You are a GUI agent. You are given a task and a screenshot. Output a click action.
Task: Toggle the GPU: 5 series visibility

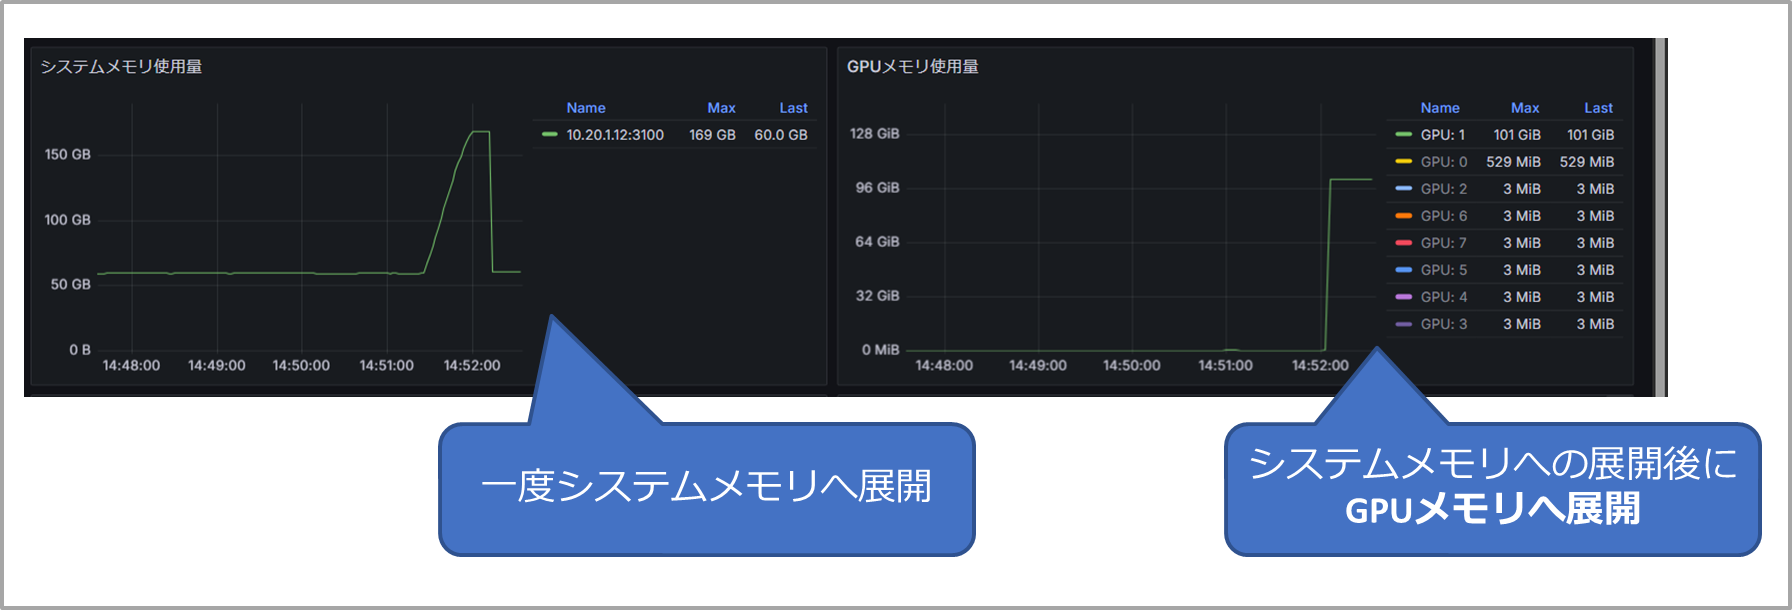pyautogui.click(x=1443, y=270)
